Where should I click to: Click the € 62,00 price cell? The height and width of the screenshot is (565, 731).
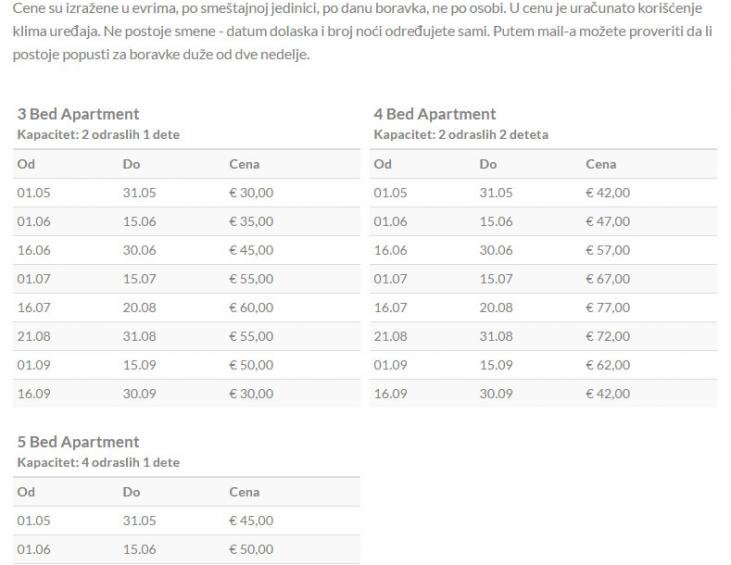(x=608, y=365)
